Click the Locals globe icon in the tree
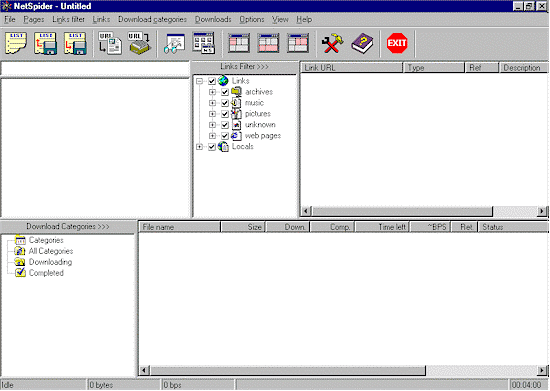The image size is (550, 391). tap(223, 147)
